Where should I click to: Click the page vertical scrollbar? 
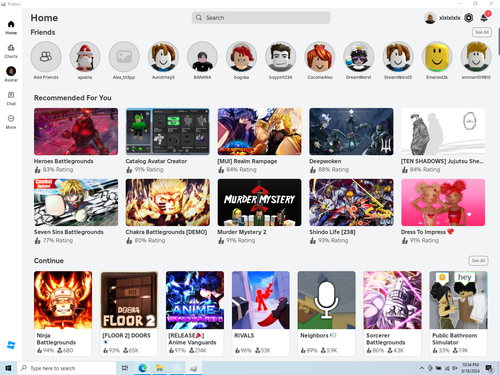498,42
